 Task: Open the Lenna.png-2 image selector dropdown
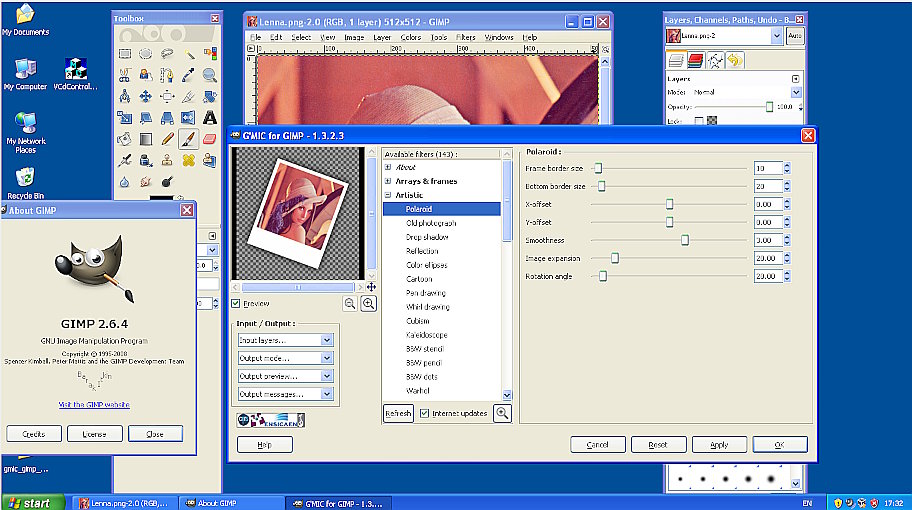tap(776, 36)
